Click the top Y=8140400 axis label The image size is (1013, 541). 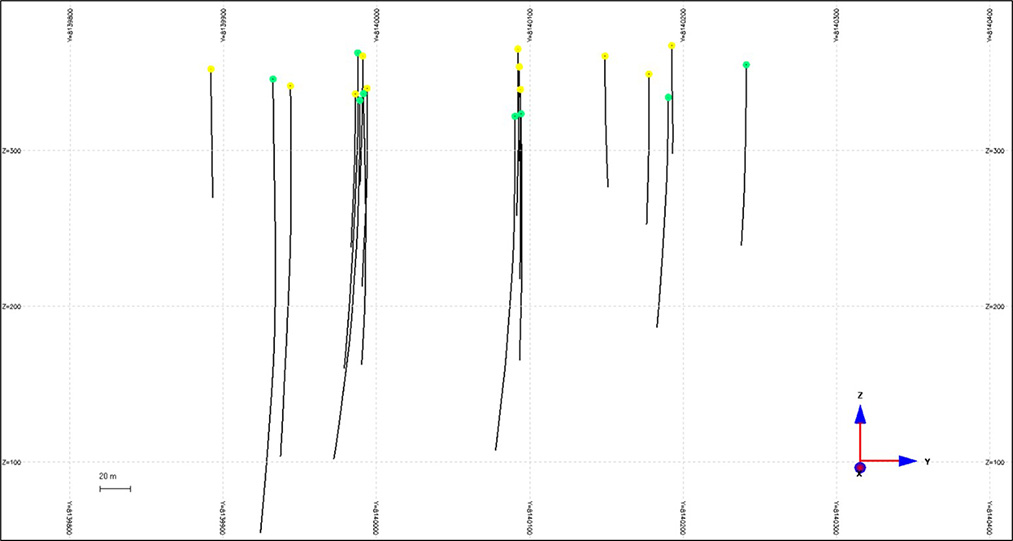[989, 23]
